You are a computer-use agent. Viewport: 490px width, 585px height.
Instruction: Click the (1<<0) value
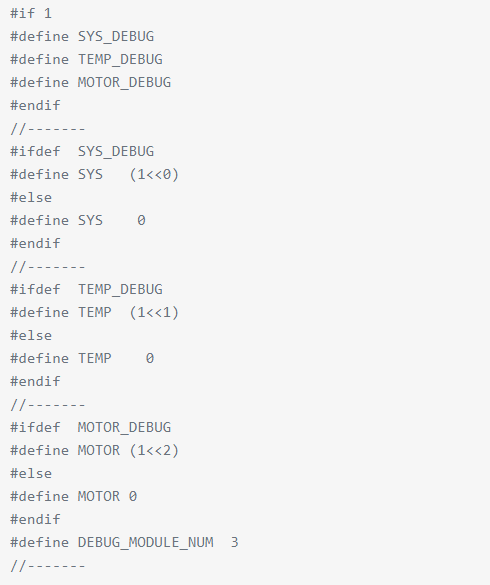pos(154,175)
